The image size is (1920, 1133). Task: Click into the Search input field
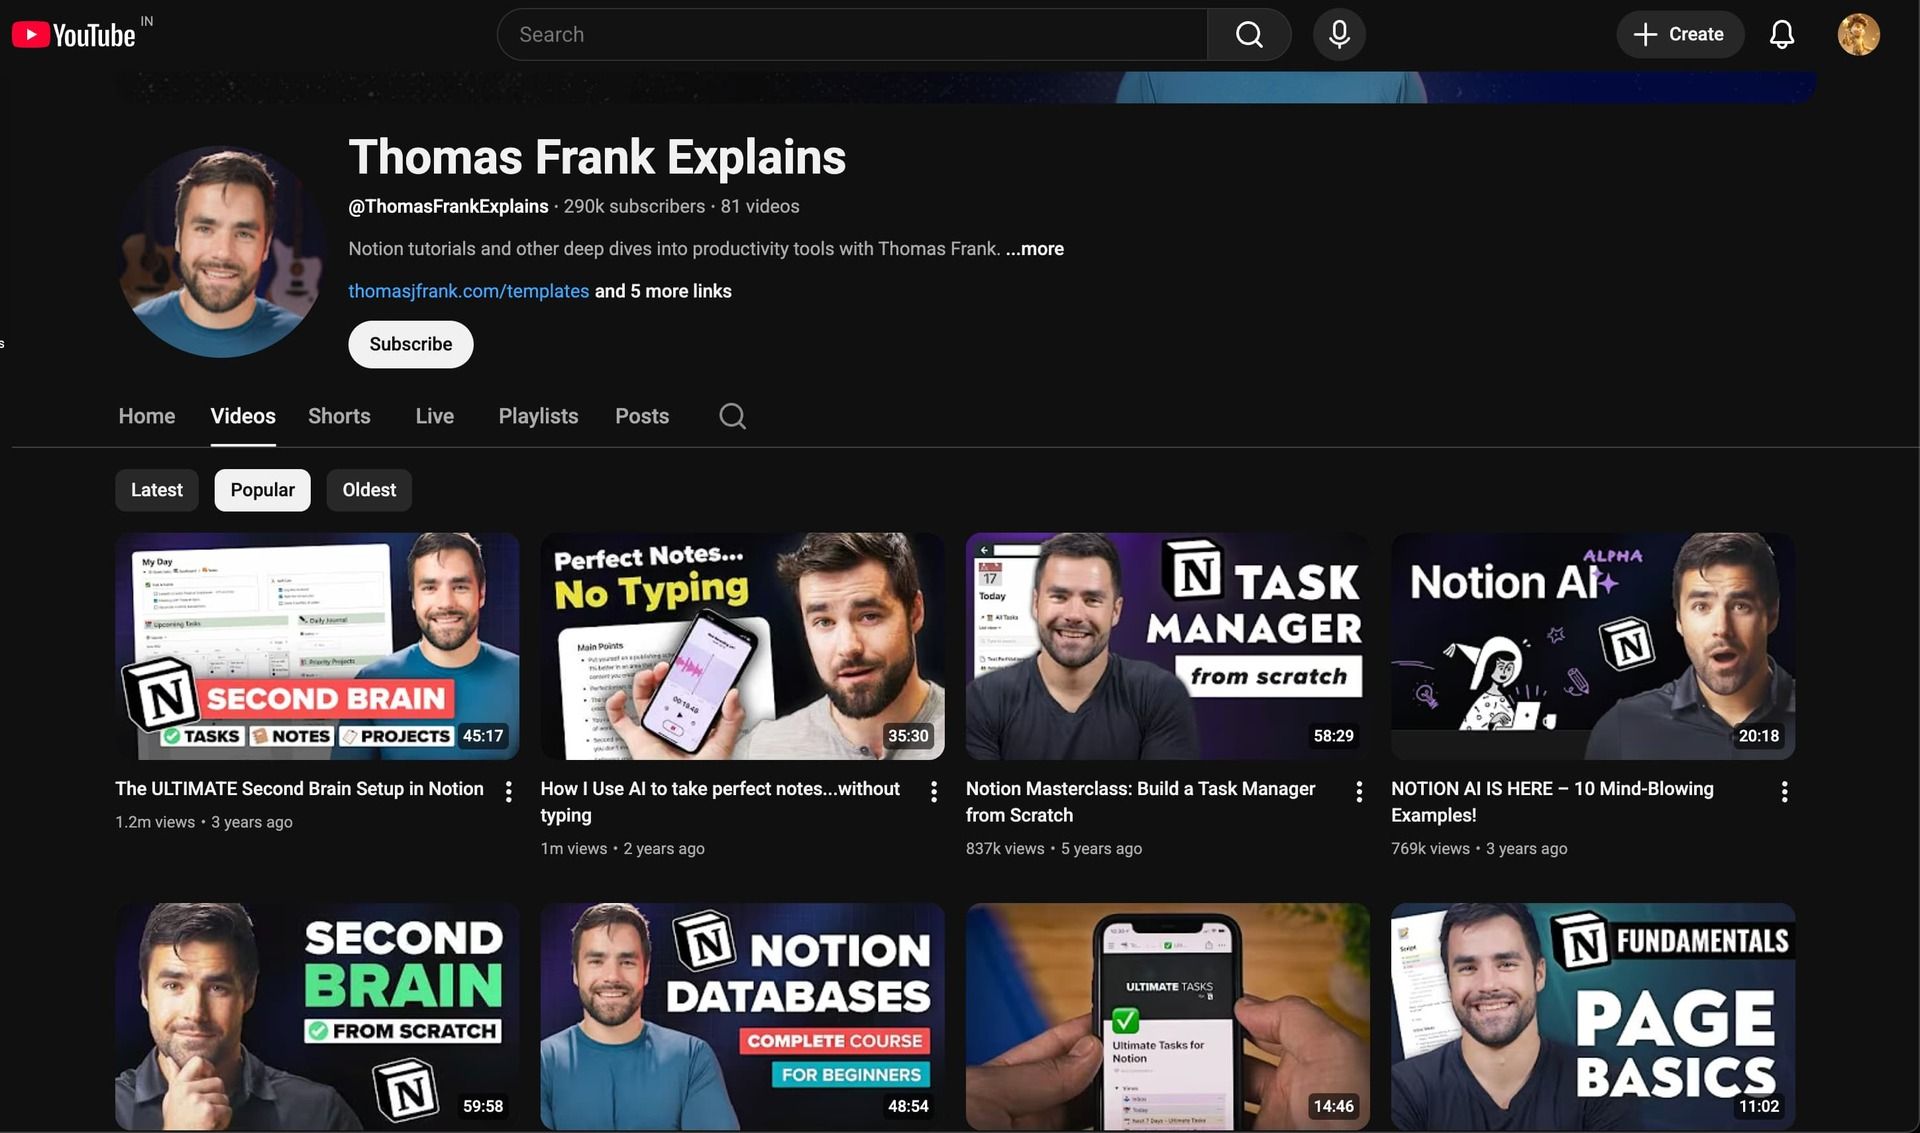pyautogui.click(x=850, y=35)
